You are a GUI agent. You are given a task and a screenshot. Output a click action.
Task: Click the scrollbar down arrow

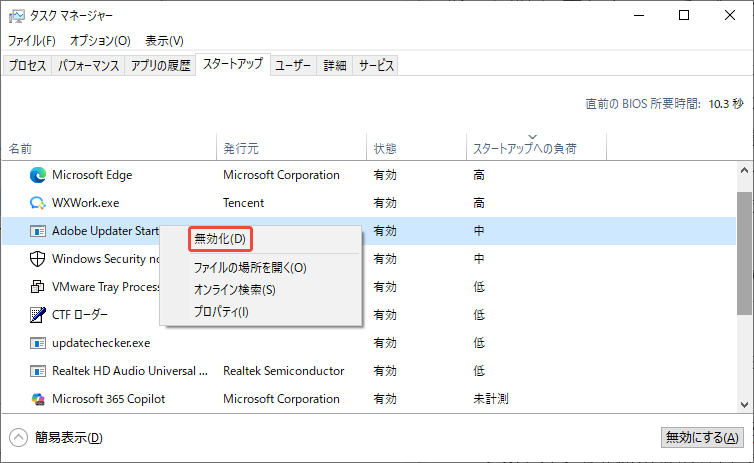[x=744, y=405]
